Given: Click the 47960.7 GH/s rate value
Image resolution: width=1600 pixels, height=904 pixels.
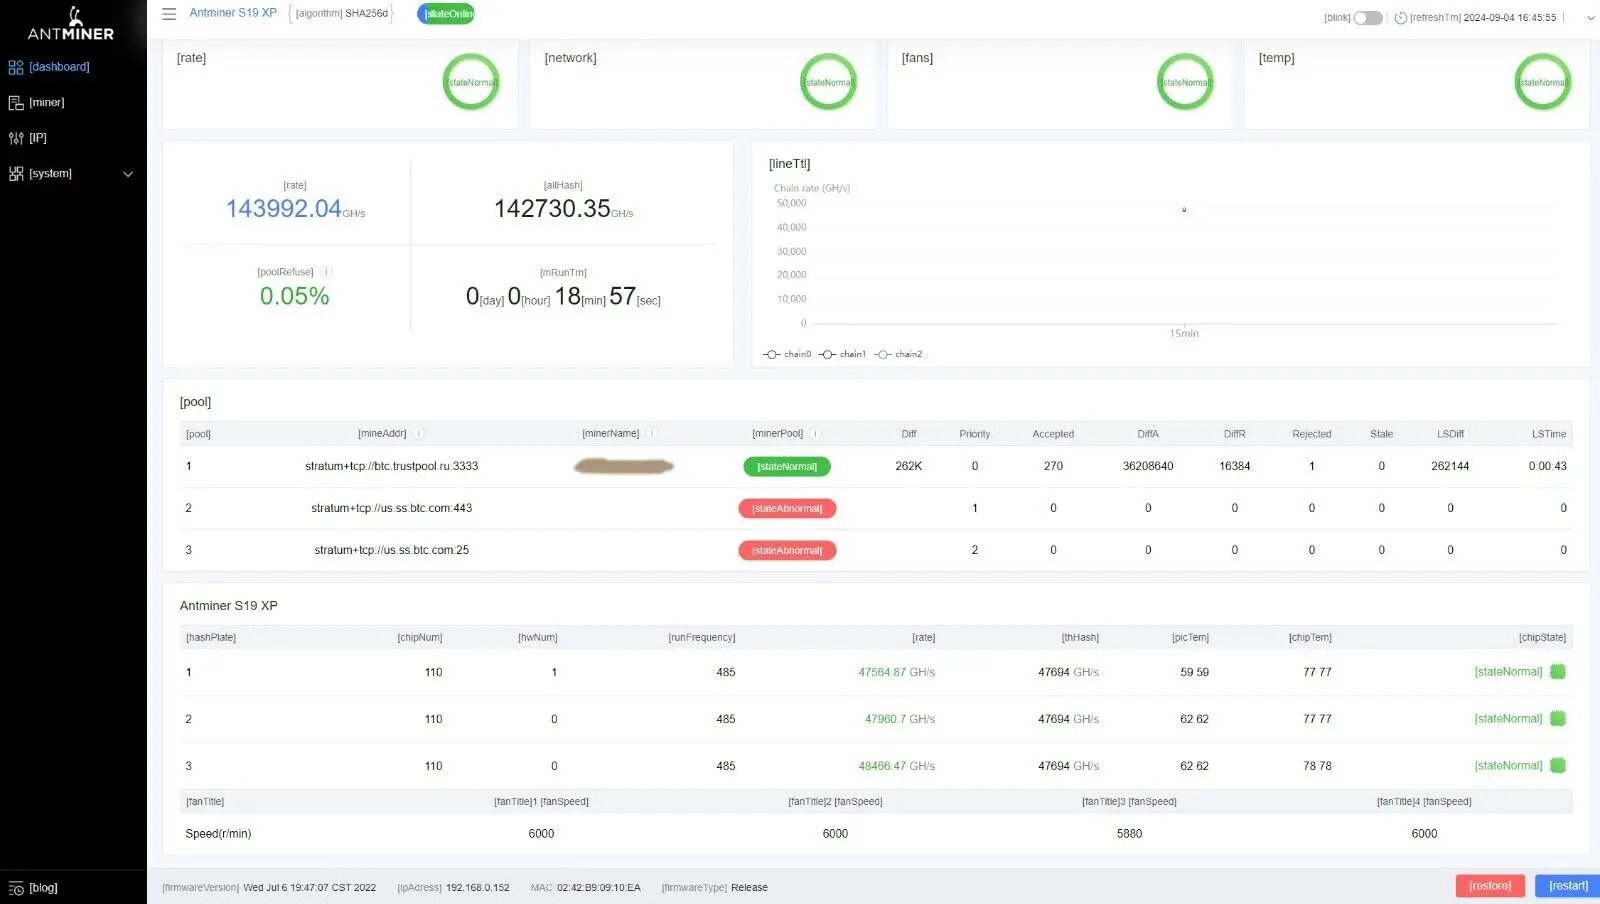Looking at the screenshot, I should pyautogui.click(x=900, y=720).
